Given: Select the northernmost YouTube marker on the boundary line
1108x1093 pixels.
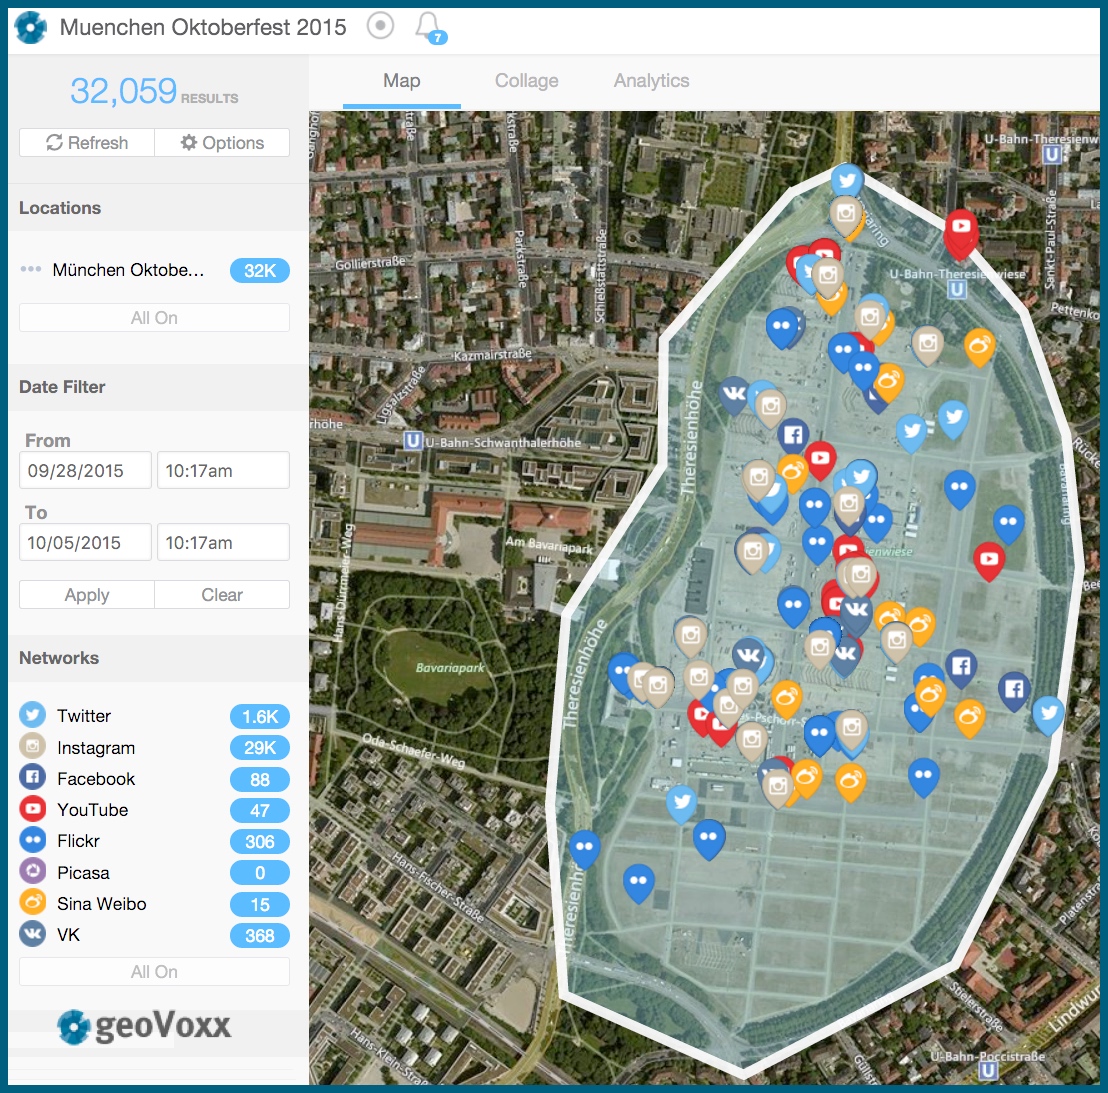Looking at the screenshot, I should [961, 228].
